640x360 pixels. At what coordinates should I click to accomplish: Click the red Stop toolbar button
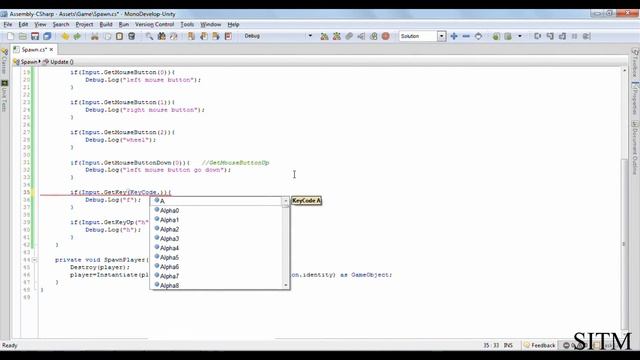tap(386, 36)
